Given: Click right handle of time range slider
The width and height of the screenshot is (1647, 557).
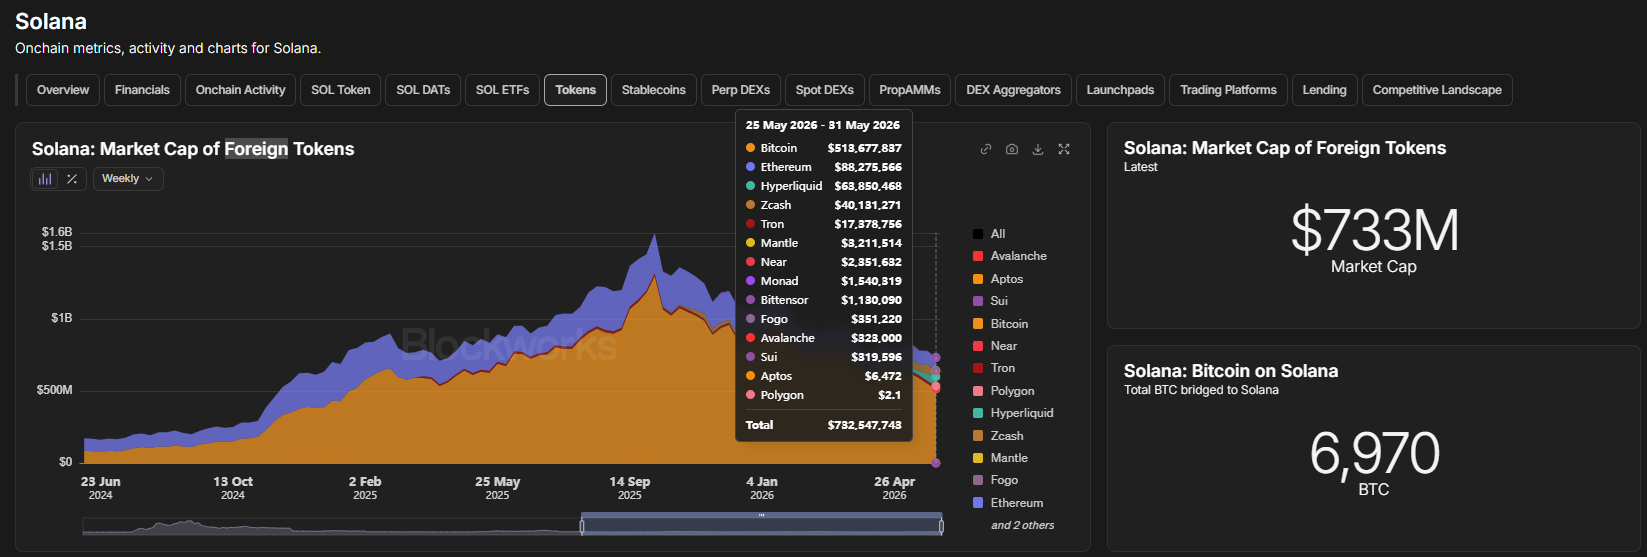Looking at the screenshot, I should [x=942, y=525].
